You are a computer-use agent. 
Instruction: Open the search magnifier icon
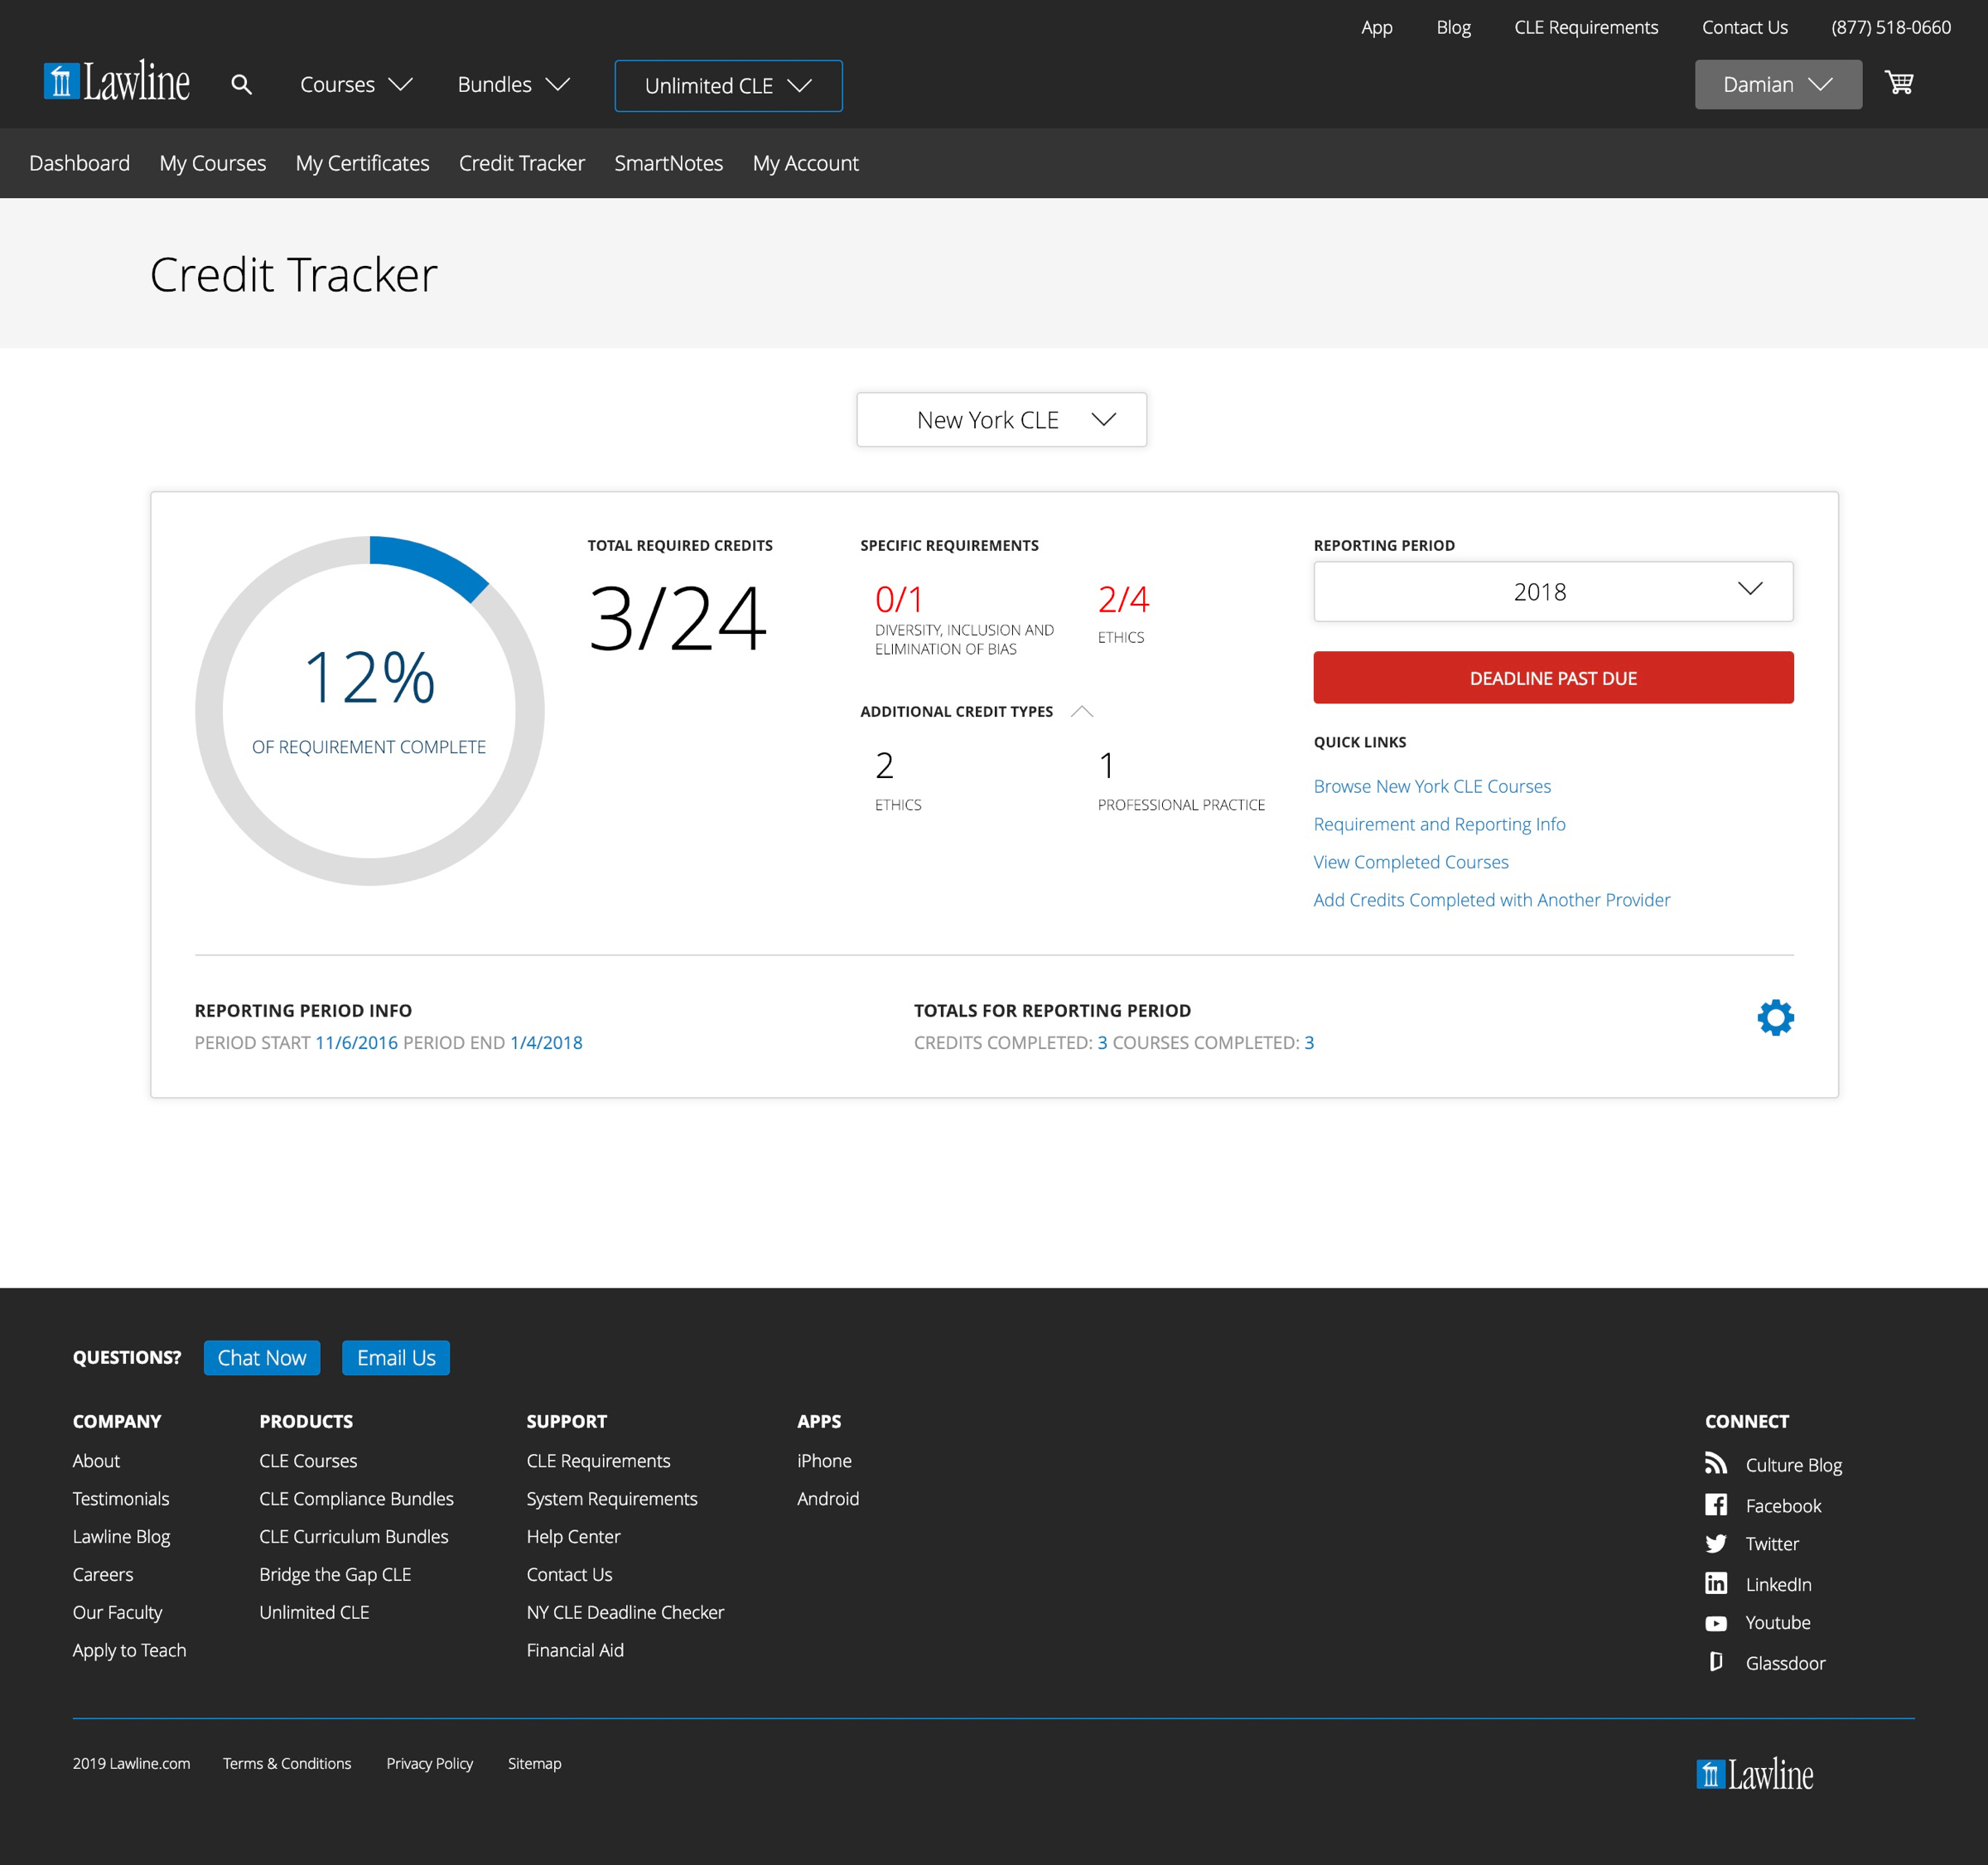tap(241, 85)
